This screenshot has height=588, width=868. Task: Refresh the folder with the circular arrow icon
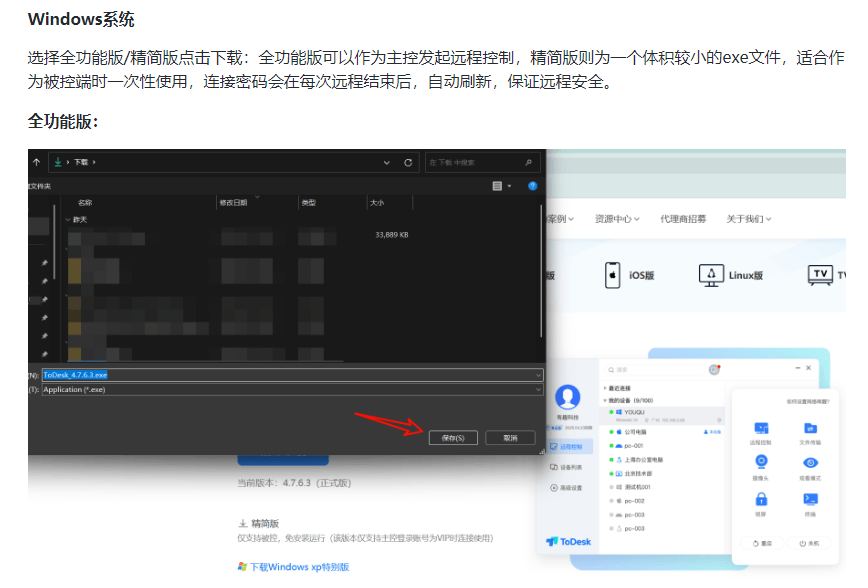pyautogui.click(x=408, y=163)
